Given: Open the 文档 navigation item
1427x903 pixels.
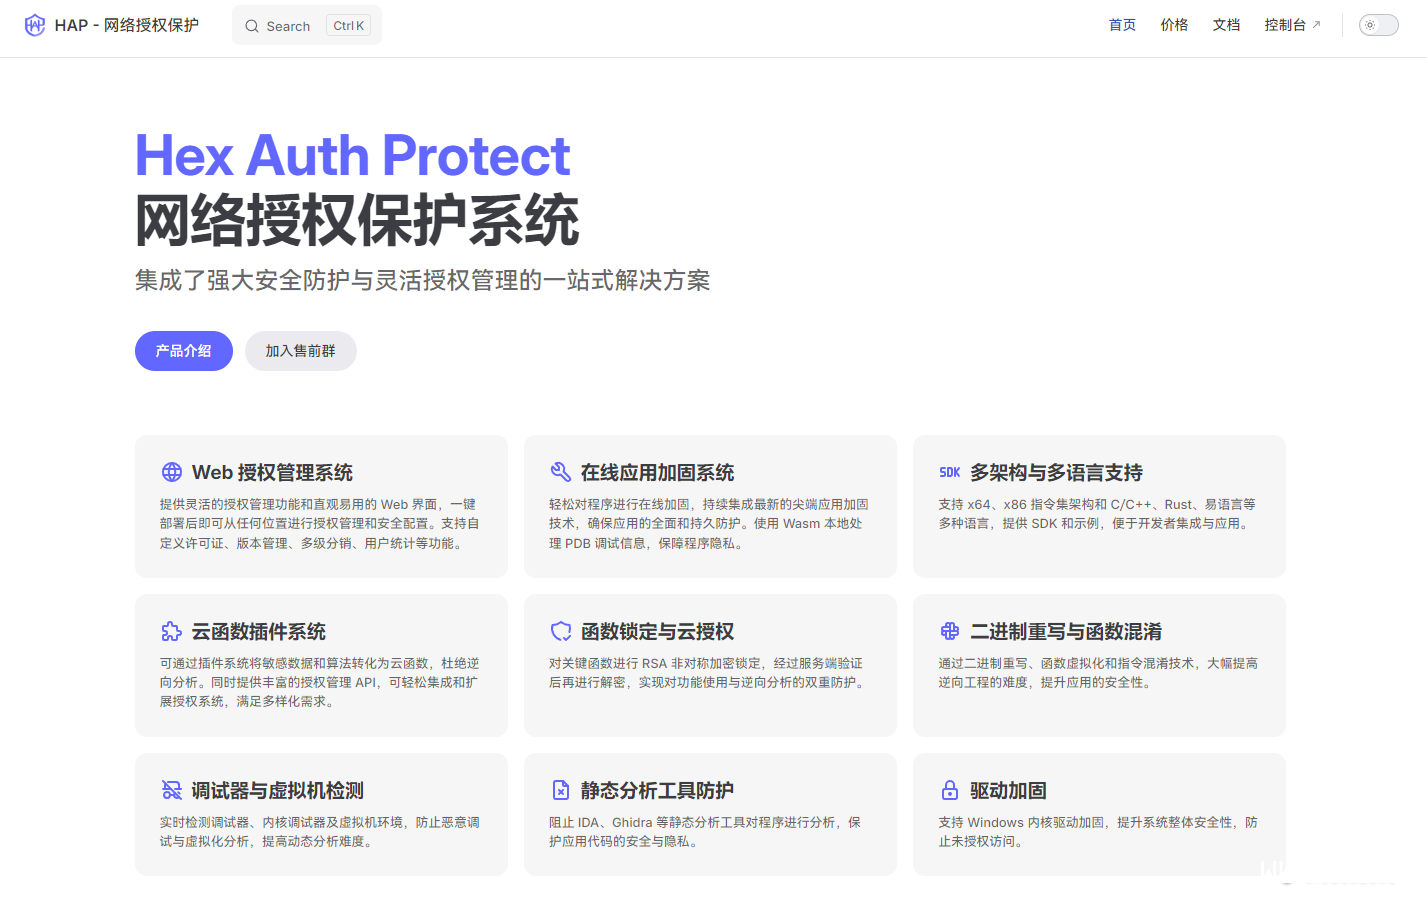Looking at the screenshot, I should pos(1226,25).
